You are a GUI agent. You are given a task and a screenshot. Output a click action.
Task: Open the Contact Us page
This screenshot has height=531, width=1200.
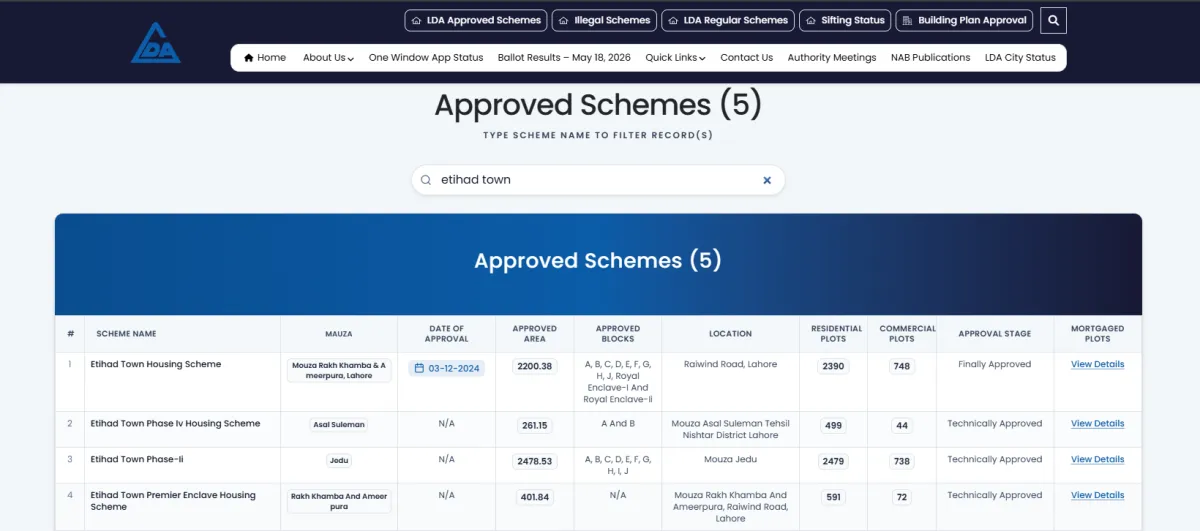[746, 58]
